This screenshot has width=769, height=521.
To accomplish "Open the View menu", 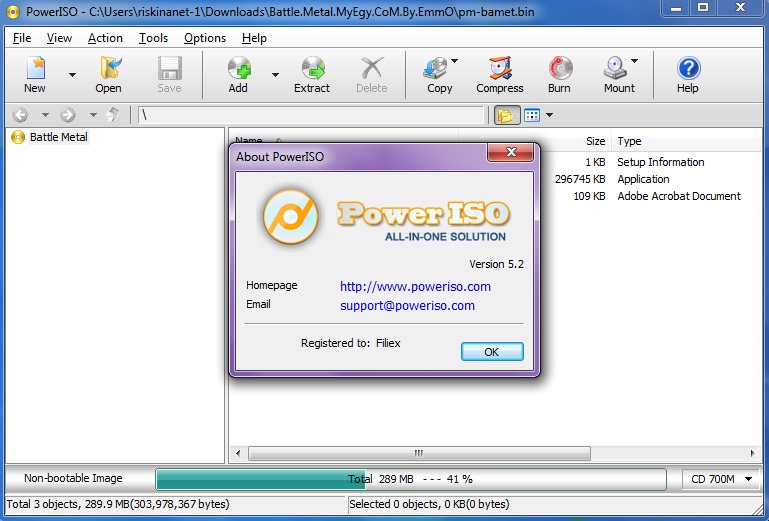I will click(59, 38).
